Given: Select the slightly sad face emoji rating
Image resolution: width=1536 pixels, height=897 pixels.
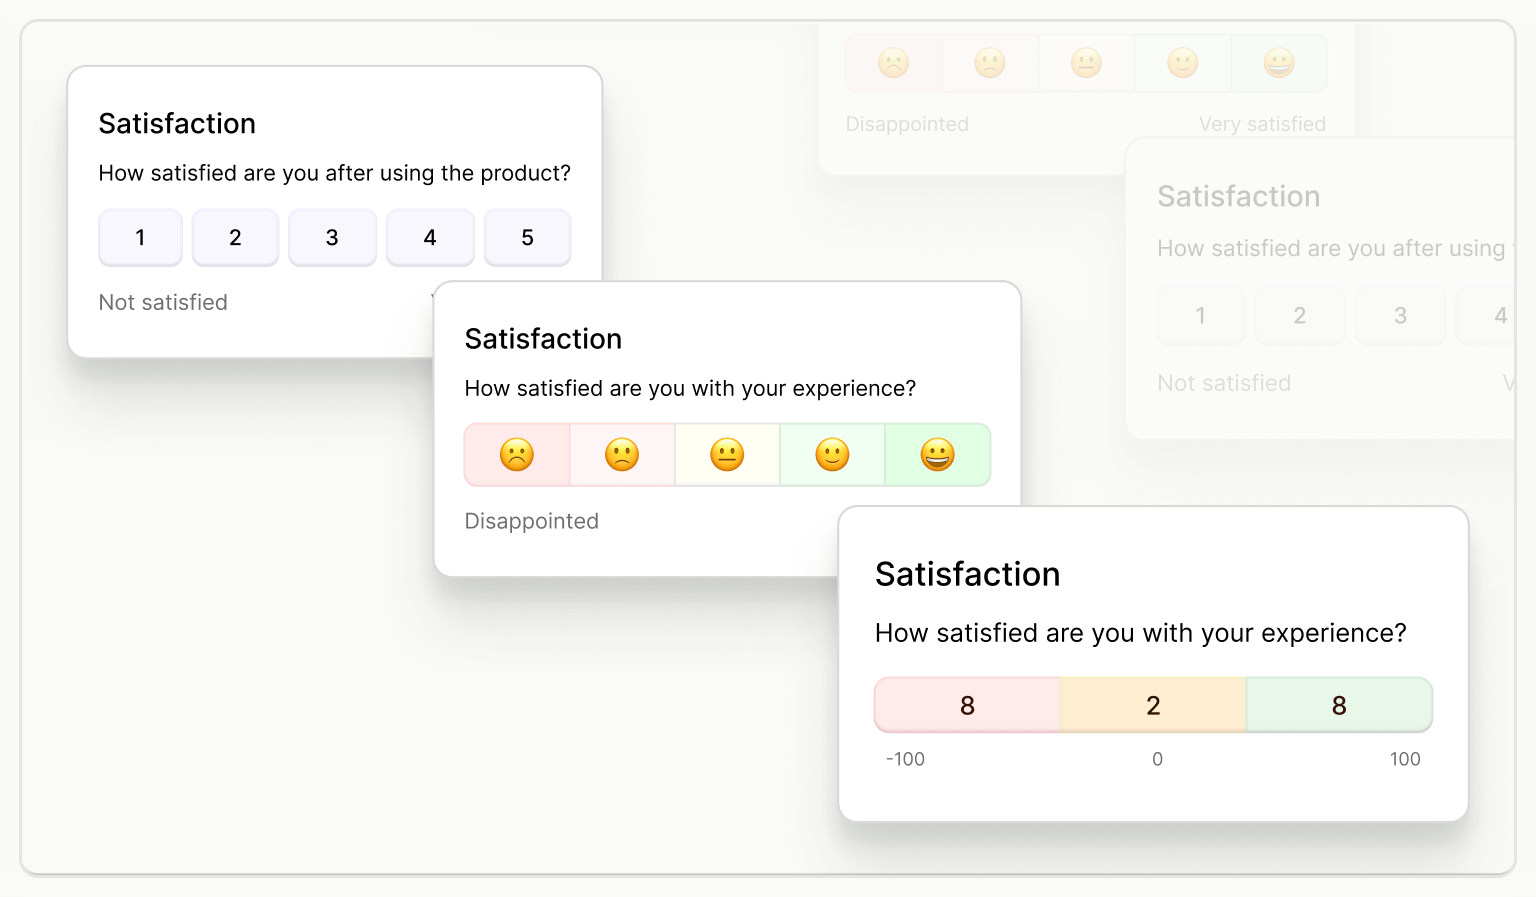Looking at the screenshot, I should click(622, 454).
